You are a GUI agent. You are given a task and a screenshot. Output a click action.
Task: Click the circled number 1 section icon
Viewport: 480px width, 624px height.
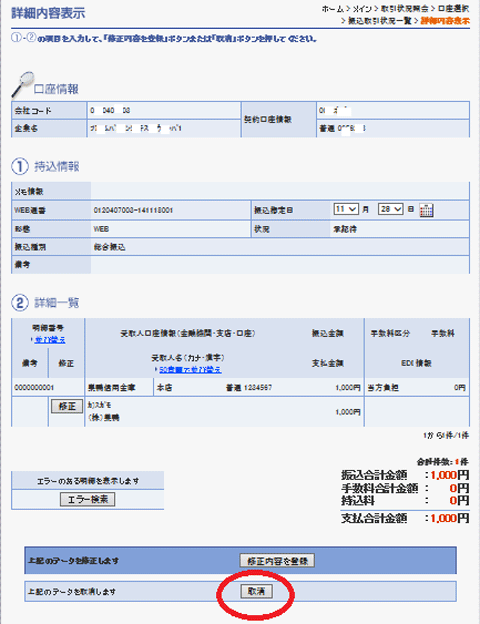20,166
